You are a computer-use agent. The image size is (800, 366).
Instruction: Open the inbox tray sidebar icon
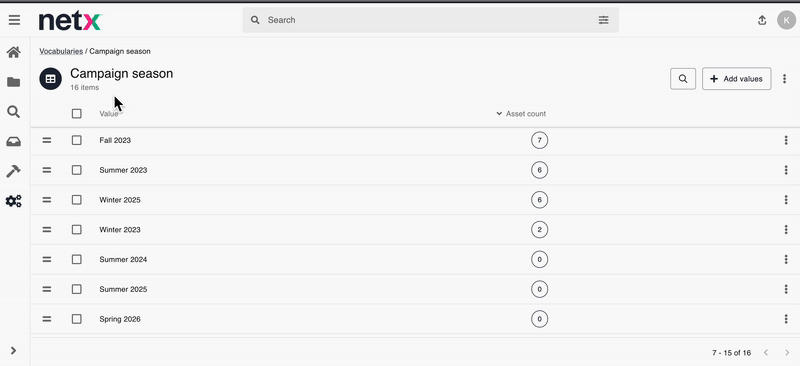13,142
